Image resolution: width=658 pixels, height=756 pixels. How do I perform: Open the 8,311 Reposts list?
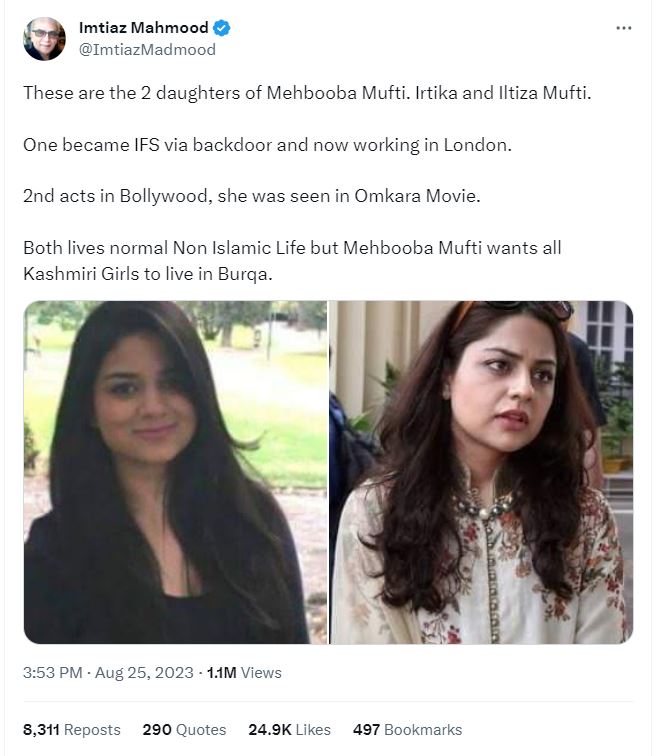pos(72,730)
